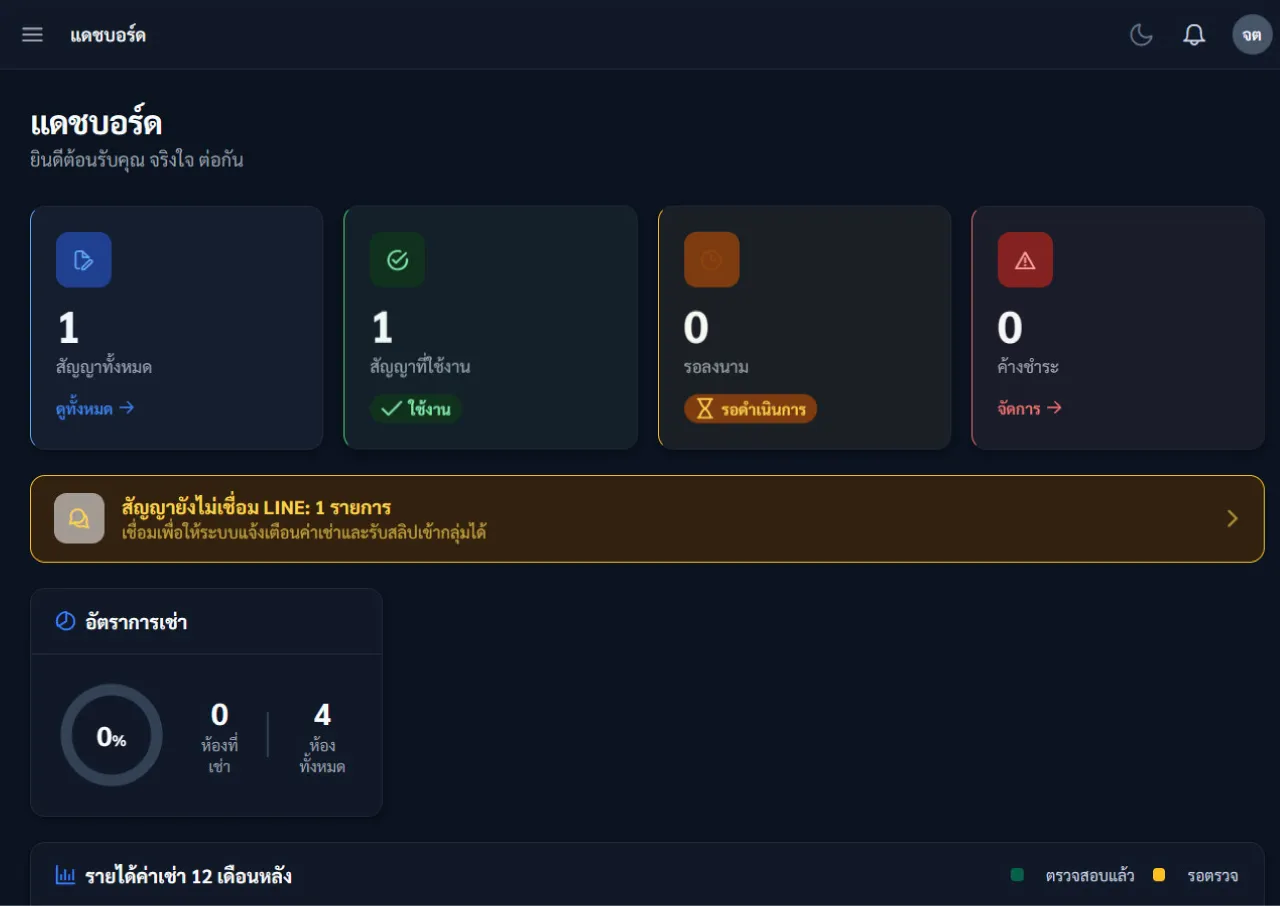The height and width of the screenshot is (906, 1280).
Task: Click the ตรวจสอบแล้ว legend label
Action: click(1090, 876)
